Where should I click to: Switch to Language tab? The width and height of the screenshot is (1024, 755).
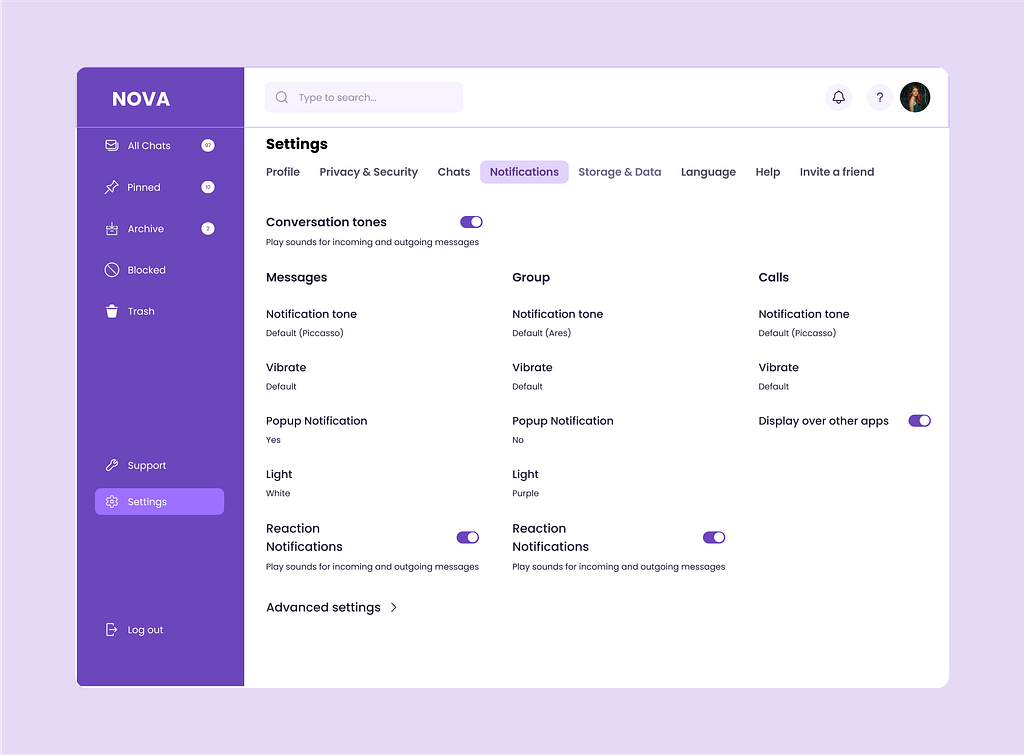coord(709,172)
